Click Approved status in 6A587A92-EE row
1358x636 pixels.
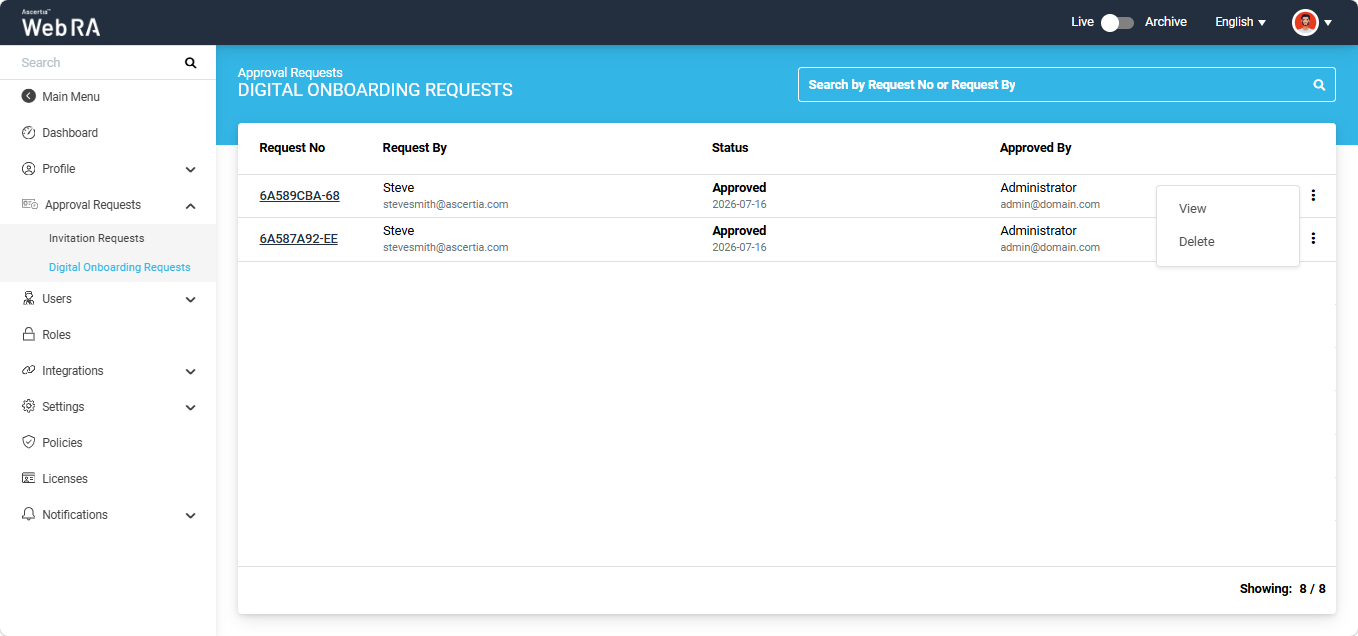tap(739, 231)
